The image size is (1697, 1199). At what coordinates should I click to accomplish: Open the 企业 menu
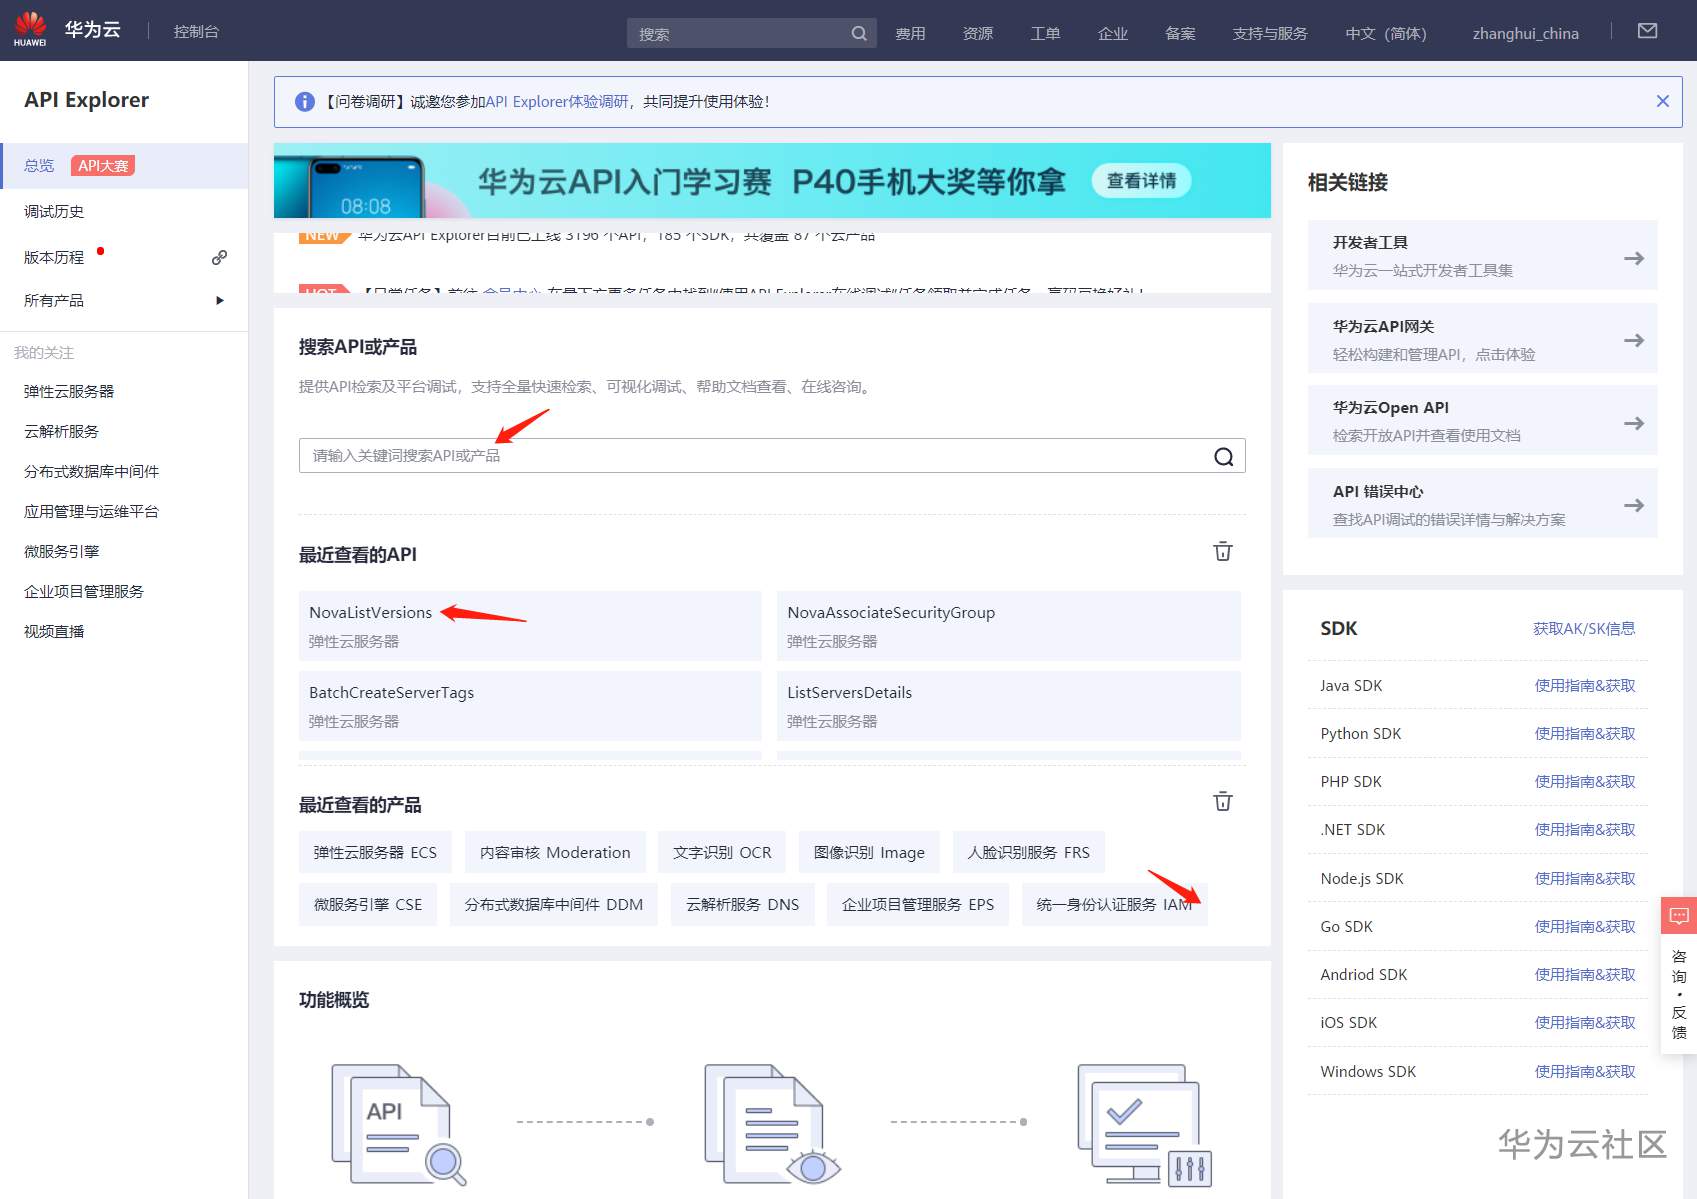1113,33
